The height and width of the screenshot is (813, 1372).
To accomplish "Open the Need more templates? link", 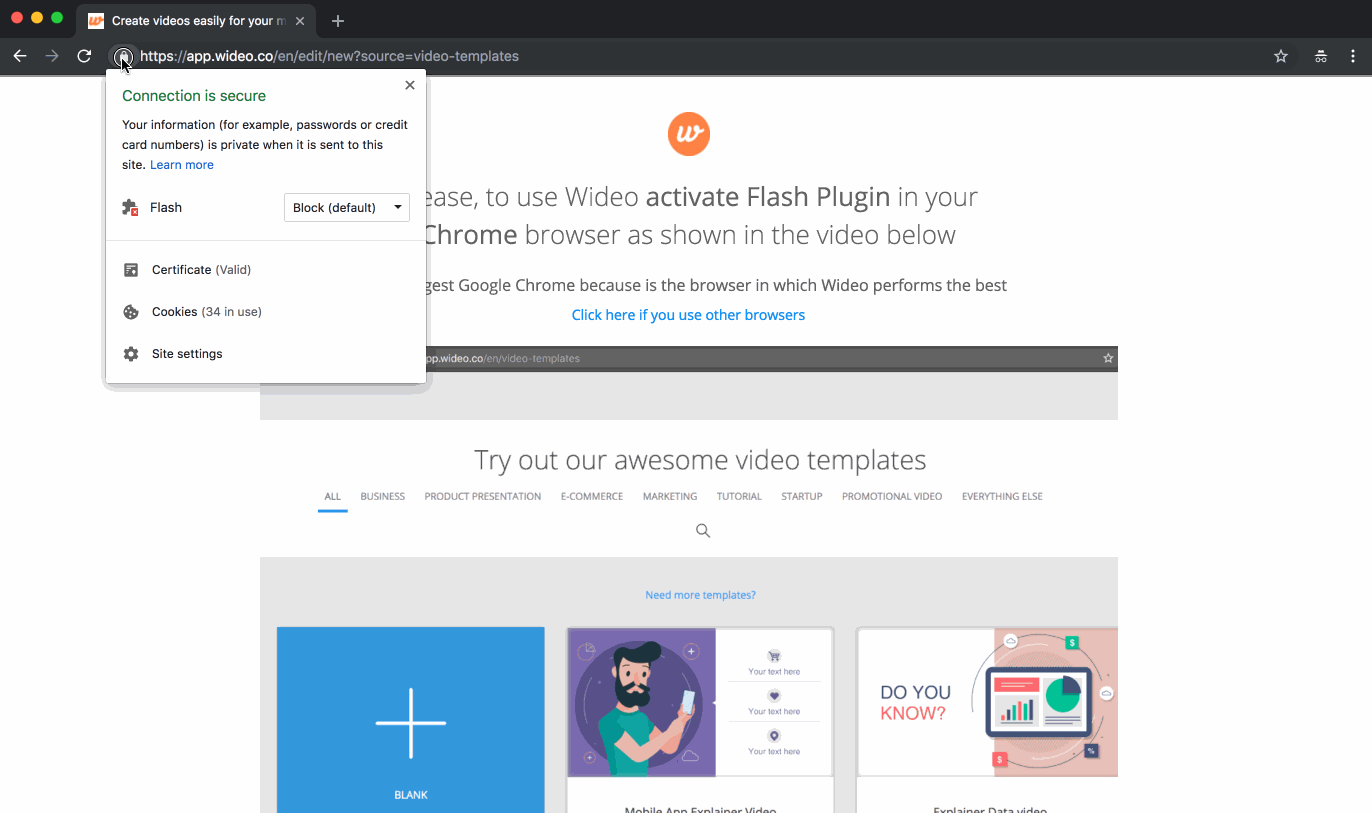I will [700, 595].
